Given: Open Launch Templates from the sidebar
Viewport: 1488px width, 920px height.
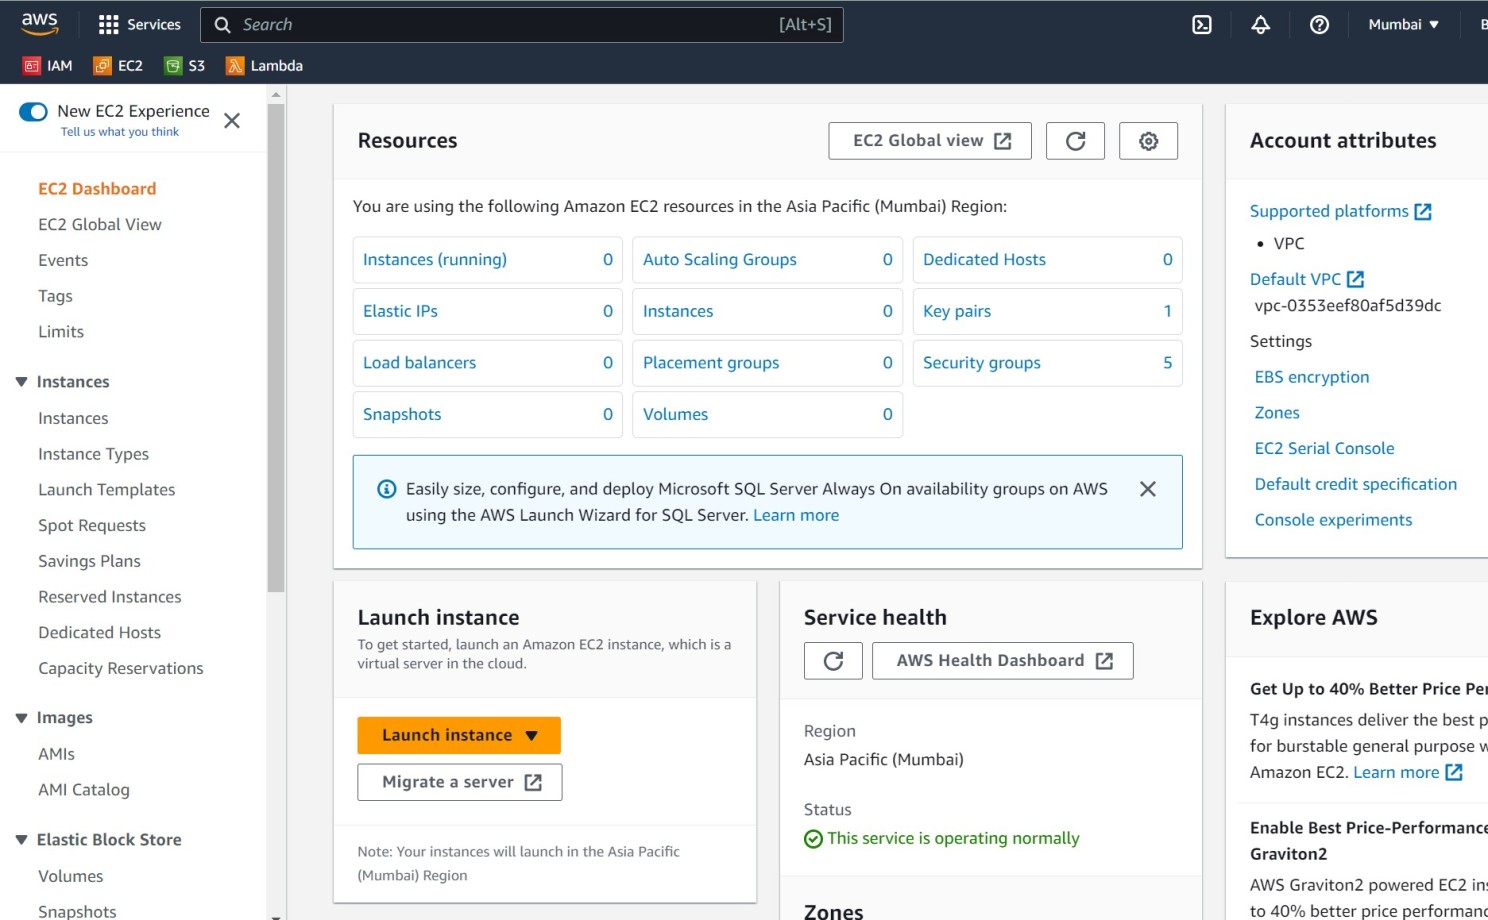Looking at the screenshot, I should (x=106, y=489).
